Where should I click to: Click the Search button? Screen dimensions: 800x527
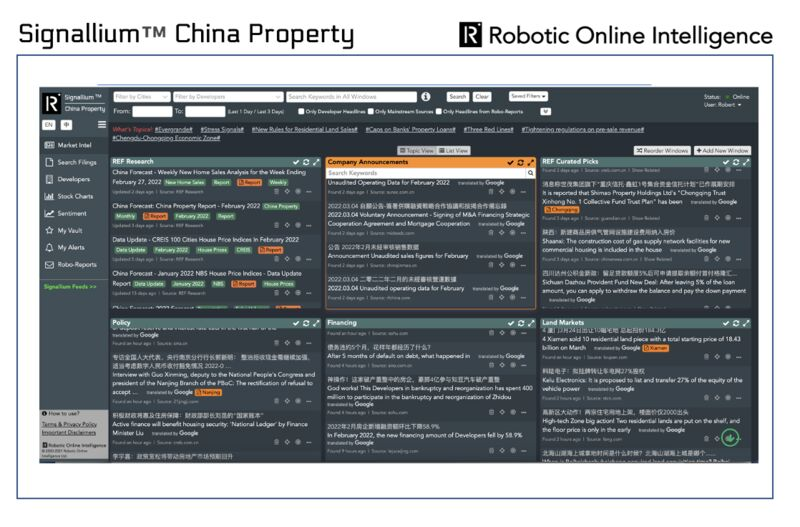tap(458, 96)
